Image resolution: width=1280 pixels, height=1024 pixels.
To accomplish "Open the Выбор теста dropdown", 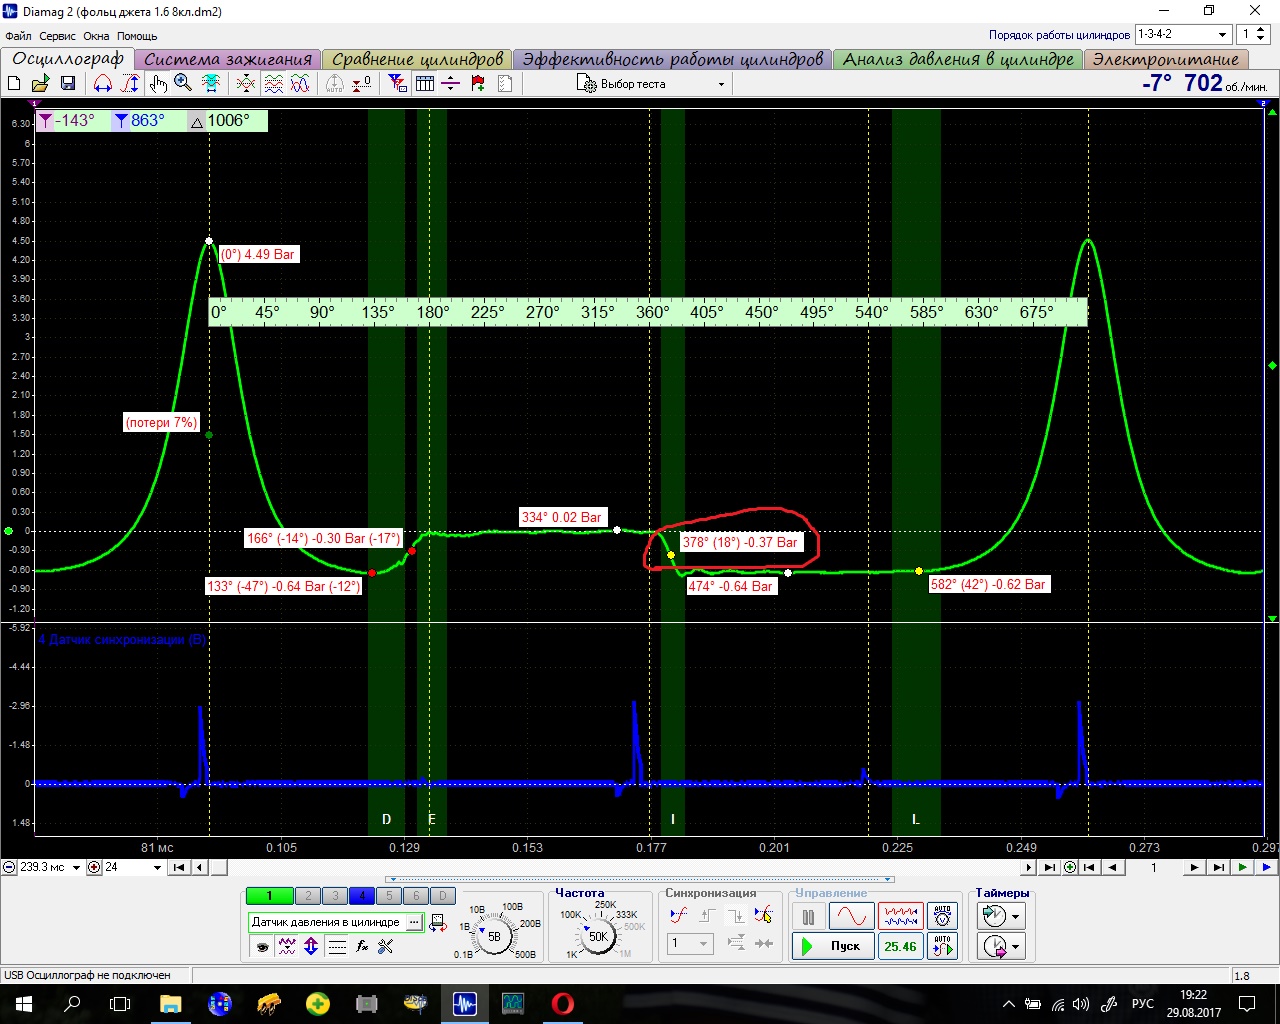I will pyautogui.click(x=651, y=84).
